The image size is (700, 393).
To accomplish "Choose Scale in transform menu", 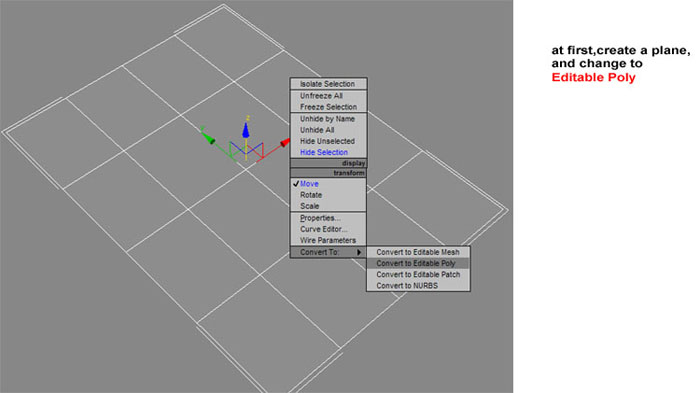I will 328,206.
